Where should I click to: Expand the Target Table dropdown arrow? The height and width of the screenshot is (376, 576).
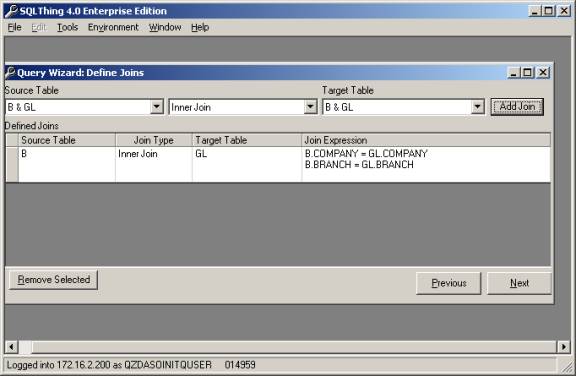pos(477,107)
